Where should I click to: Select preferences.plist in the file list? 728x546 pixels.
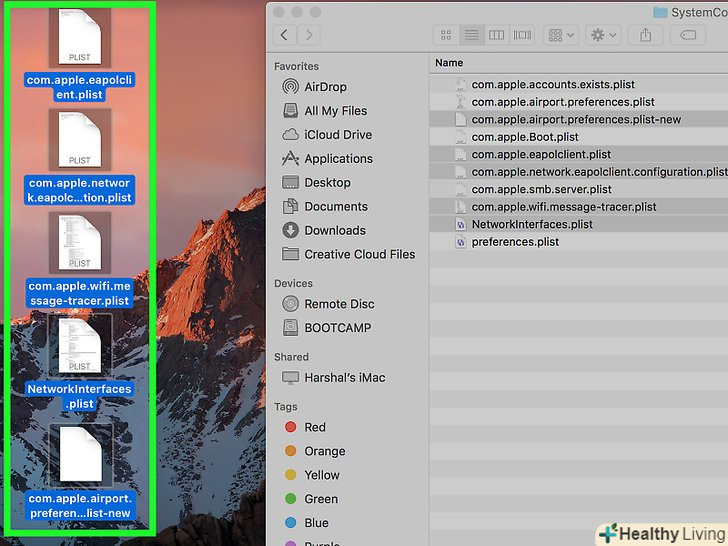click(x=515, y=242)
